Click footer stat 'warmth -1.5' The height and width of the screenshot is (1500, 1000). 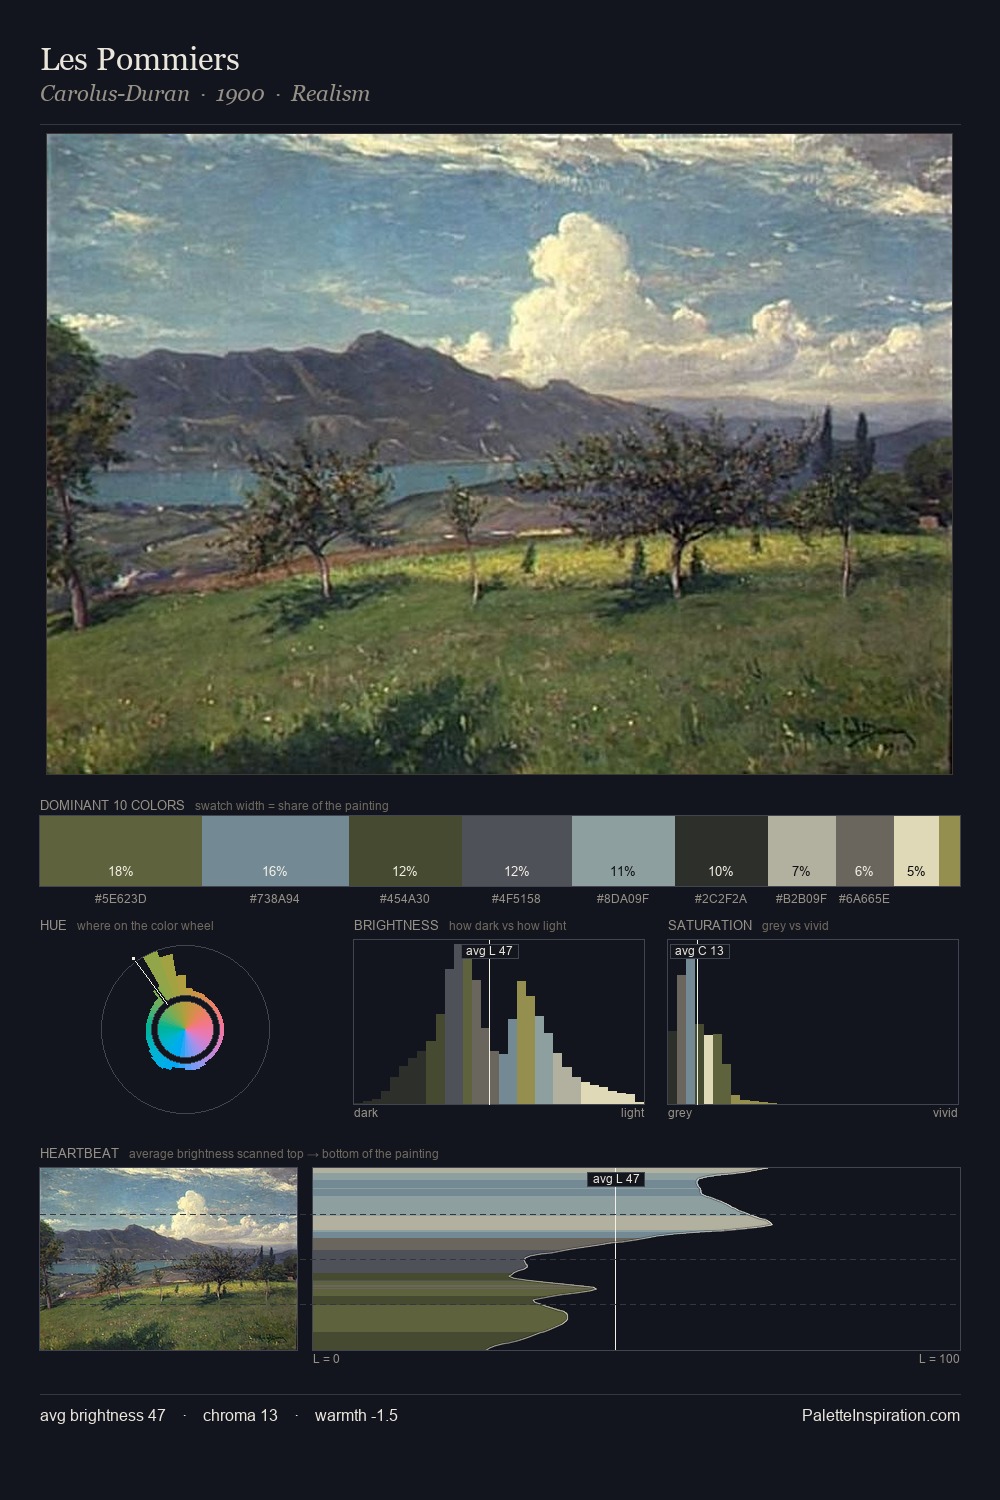click(356, 1415)
